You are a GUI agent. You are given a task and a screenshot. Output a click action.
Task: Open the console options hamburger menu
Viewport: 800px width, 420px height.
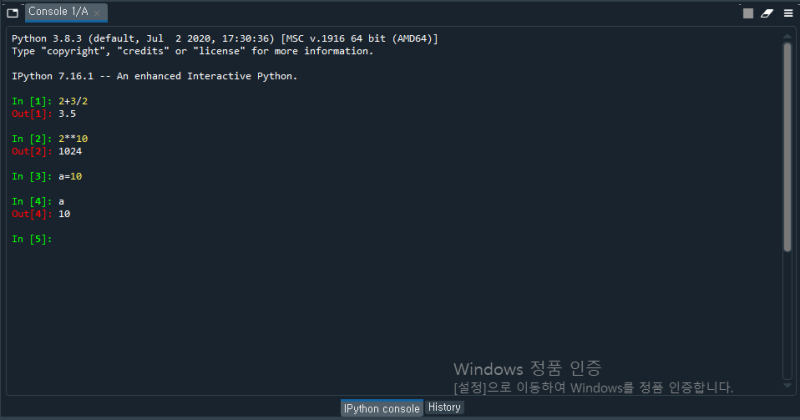[788, 13]
